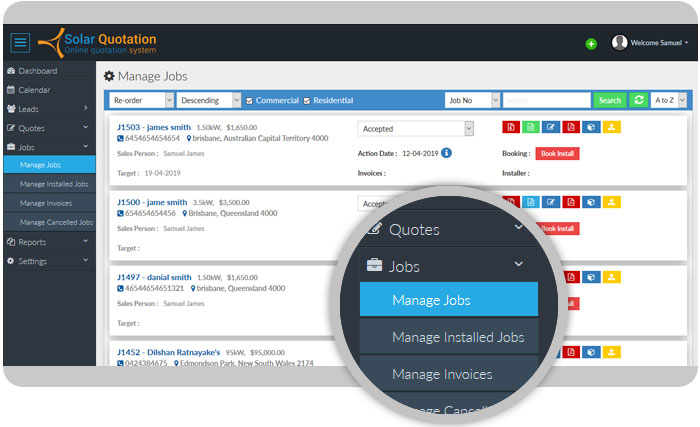
Task: Select Manage Installed Jobs in the sidebar
Action: point(54,184)
